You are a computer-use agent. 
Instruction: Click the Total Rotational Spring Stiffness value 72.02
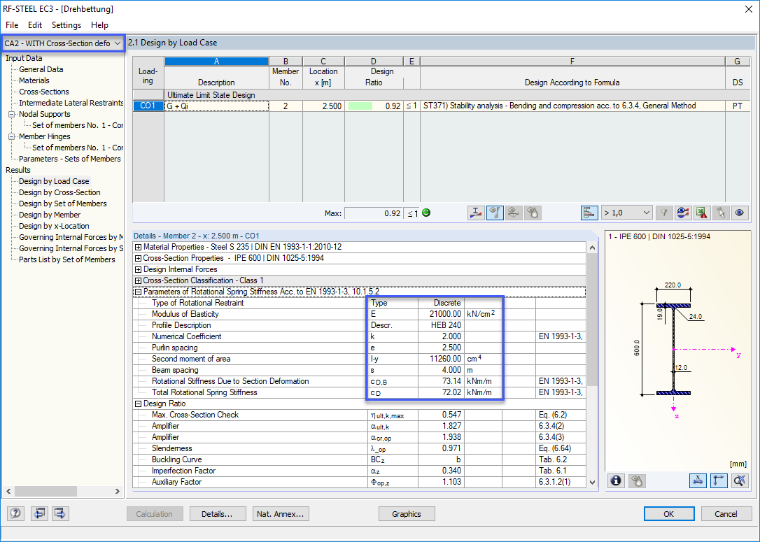(x=440, y=393)
